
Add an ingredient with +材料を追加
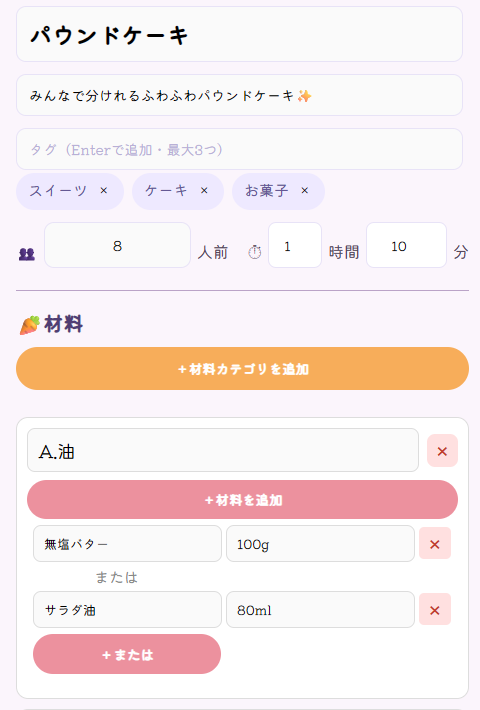pos(242,500)
